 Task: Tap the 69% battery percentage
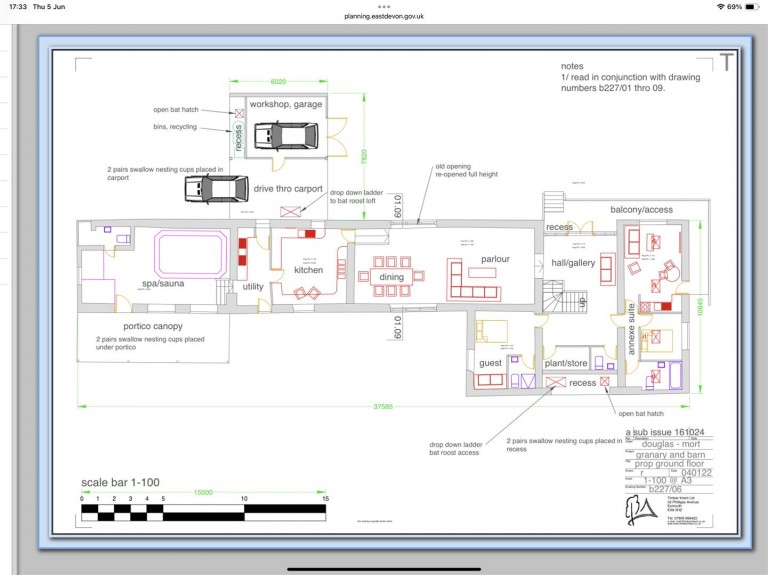(x=734, y=7)
